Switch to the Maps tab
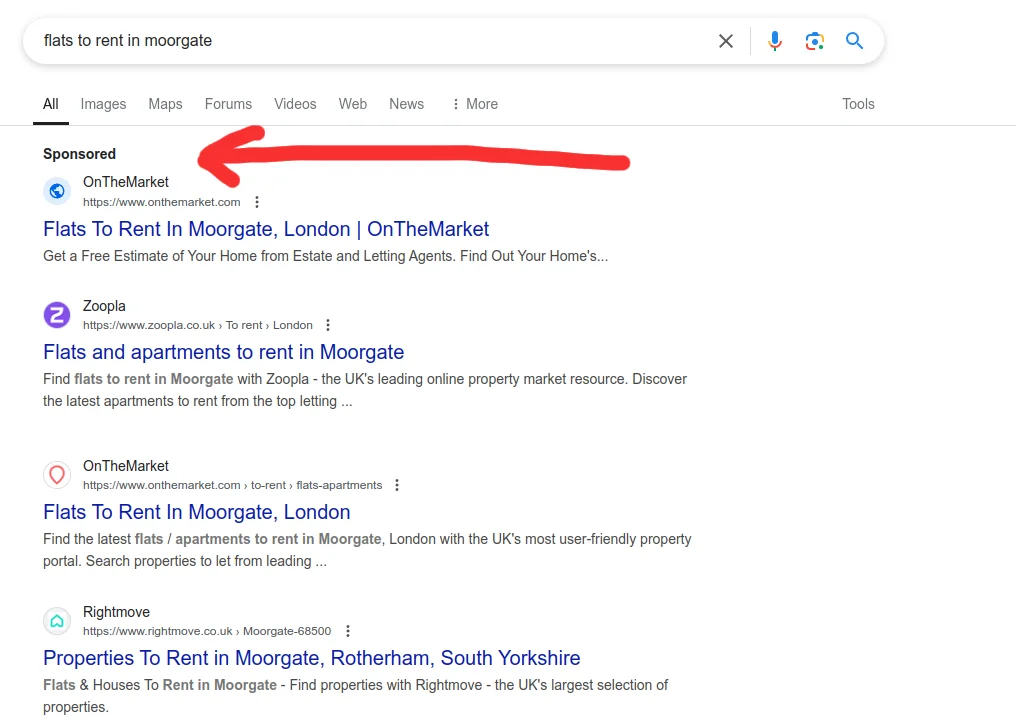The image size is (1016, 724). coord(165,104)
